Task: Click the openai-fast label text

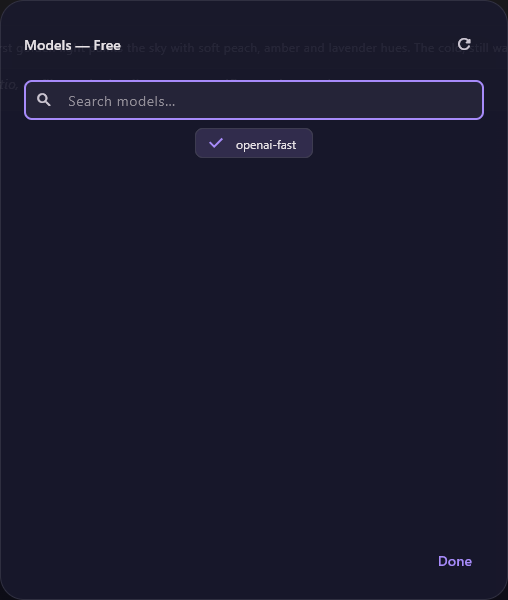Action: pos(266,145)
